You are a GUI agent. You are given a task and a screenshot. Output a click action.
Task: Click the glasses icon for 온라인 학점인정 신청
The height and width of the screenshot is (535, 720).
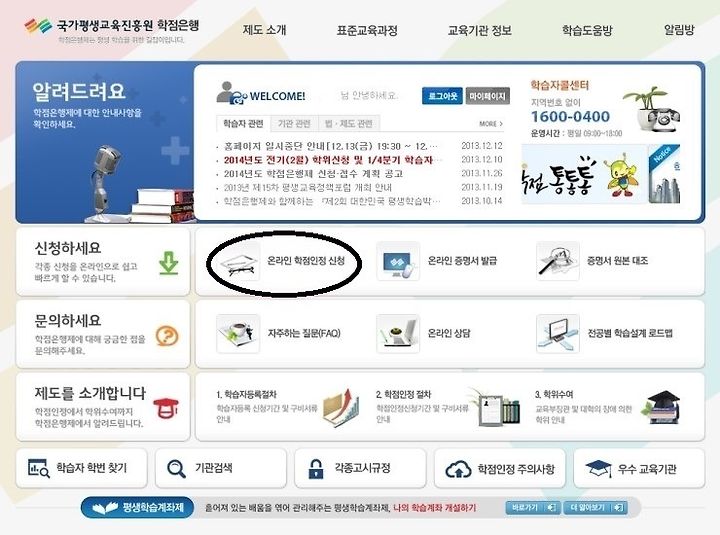pos(239,261)
